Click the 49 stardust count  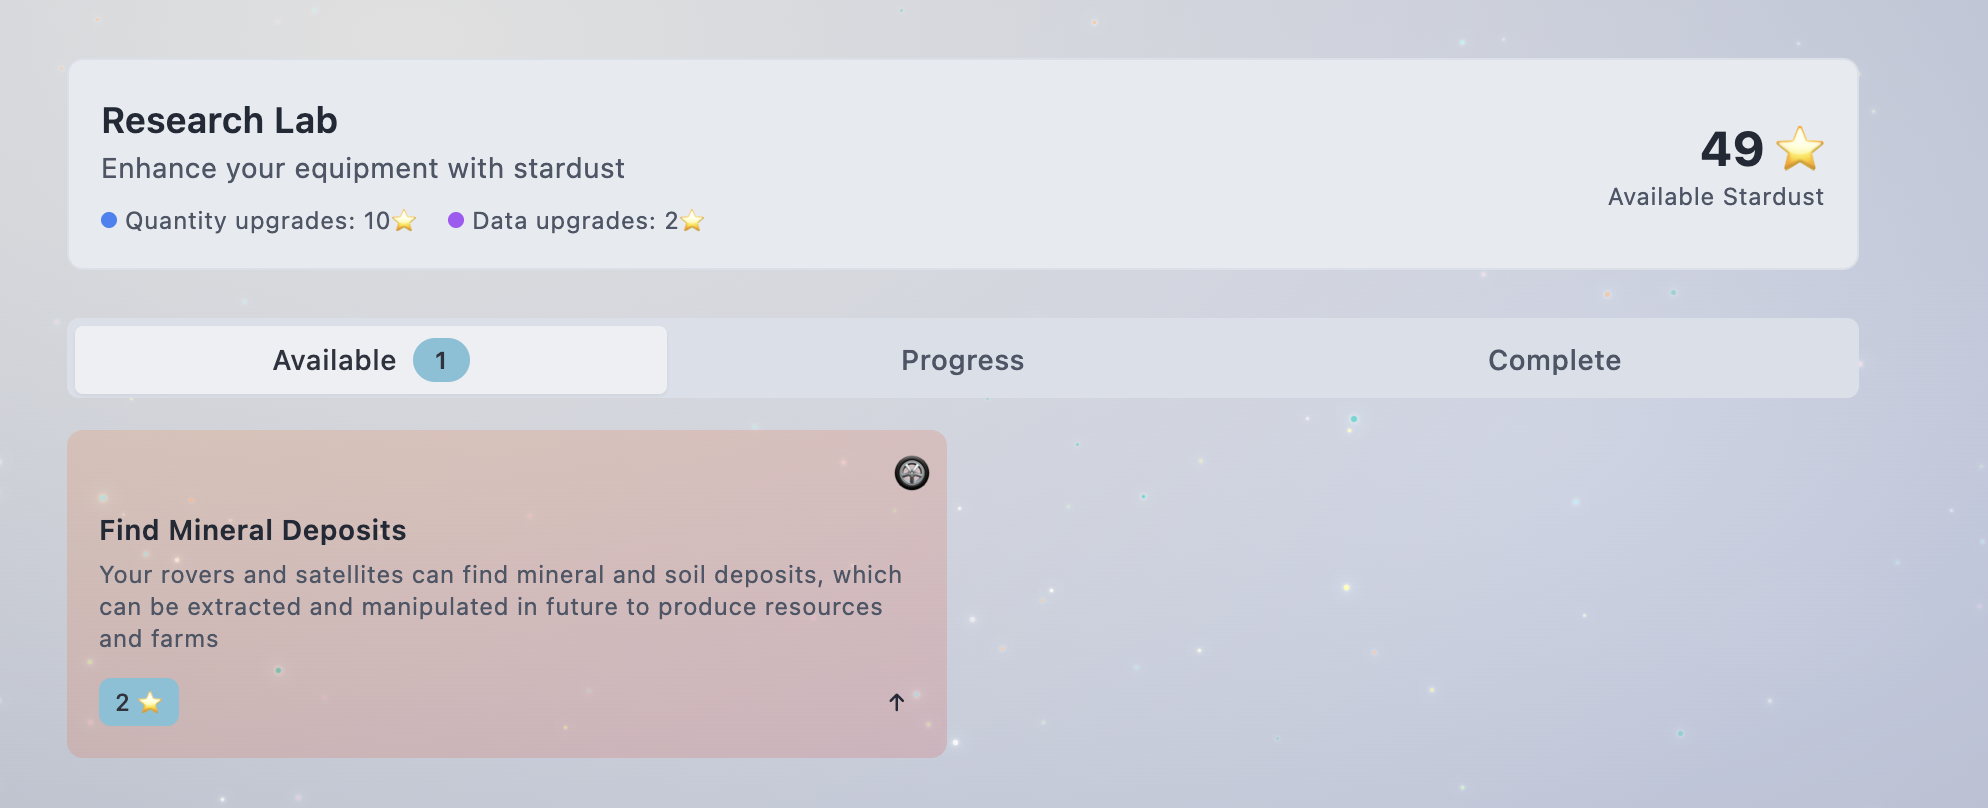click(x=1732, y=149)
